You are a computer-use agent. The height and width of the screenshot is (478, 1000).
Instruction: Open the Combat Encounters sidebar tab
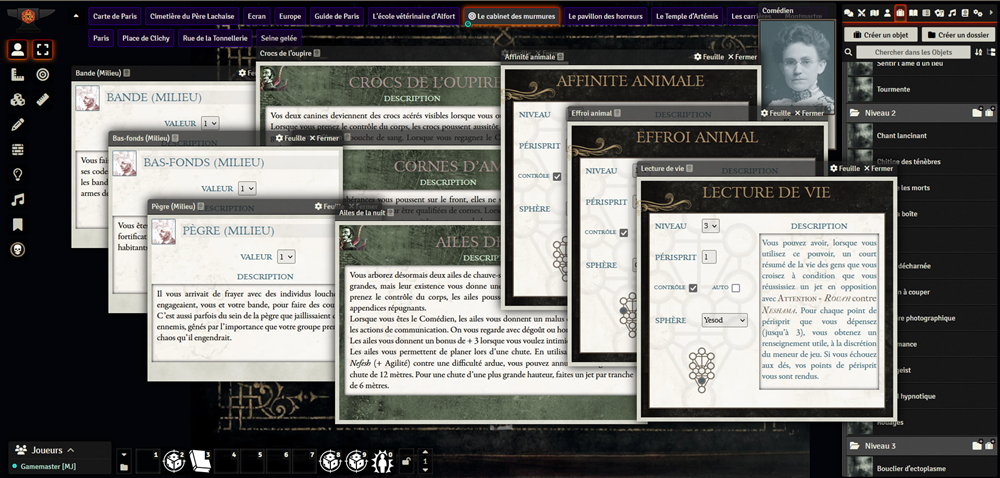[x=860, y=12]
